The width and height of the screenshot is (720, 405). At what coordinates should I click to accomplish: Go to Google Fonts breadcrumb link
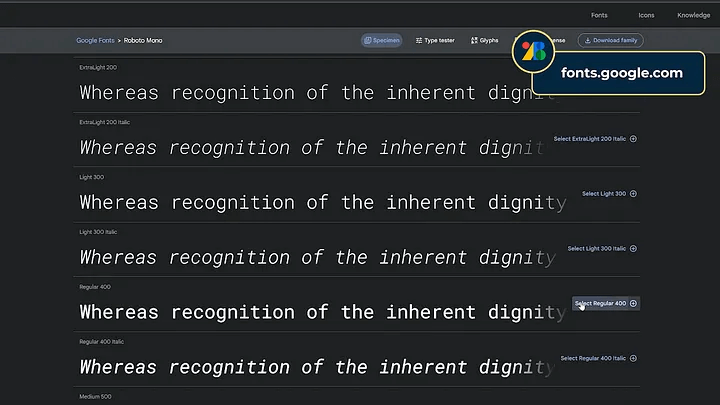coord(95,40)
